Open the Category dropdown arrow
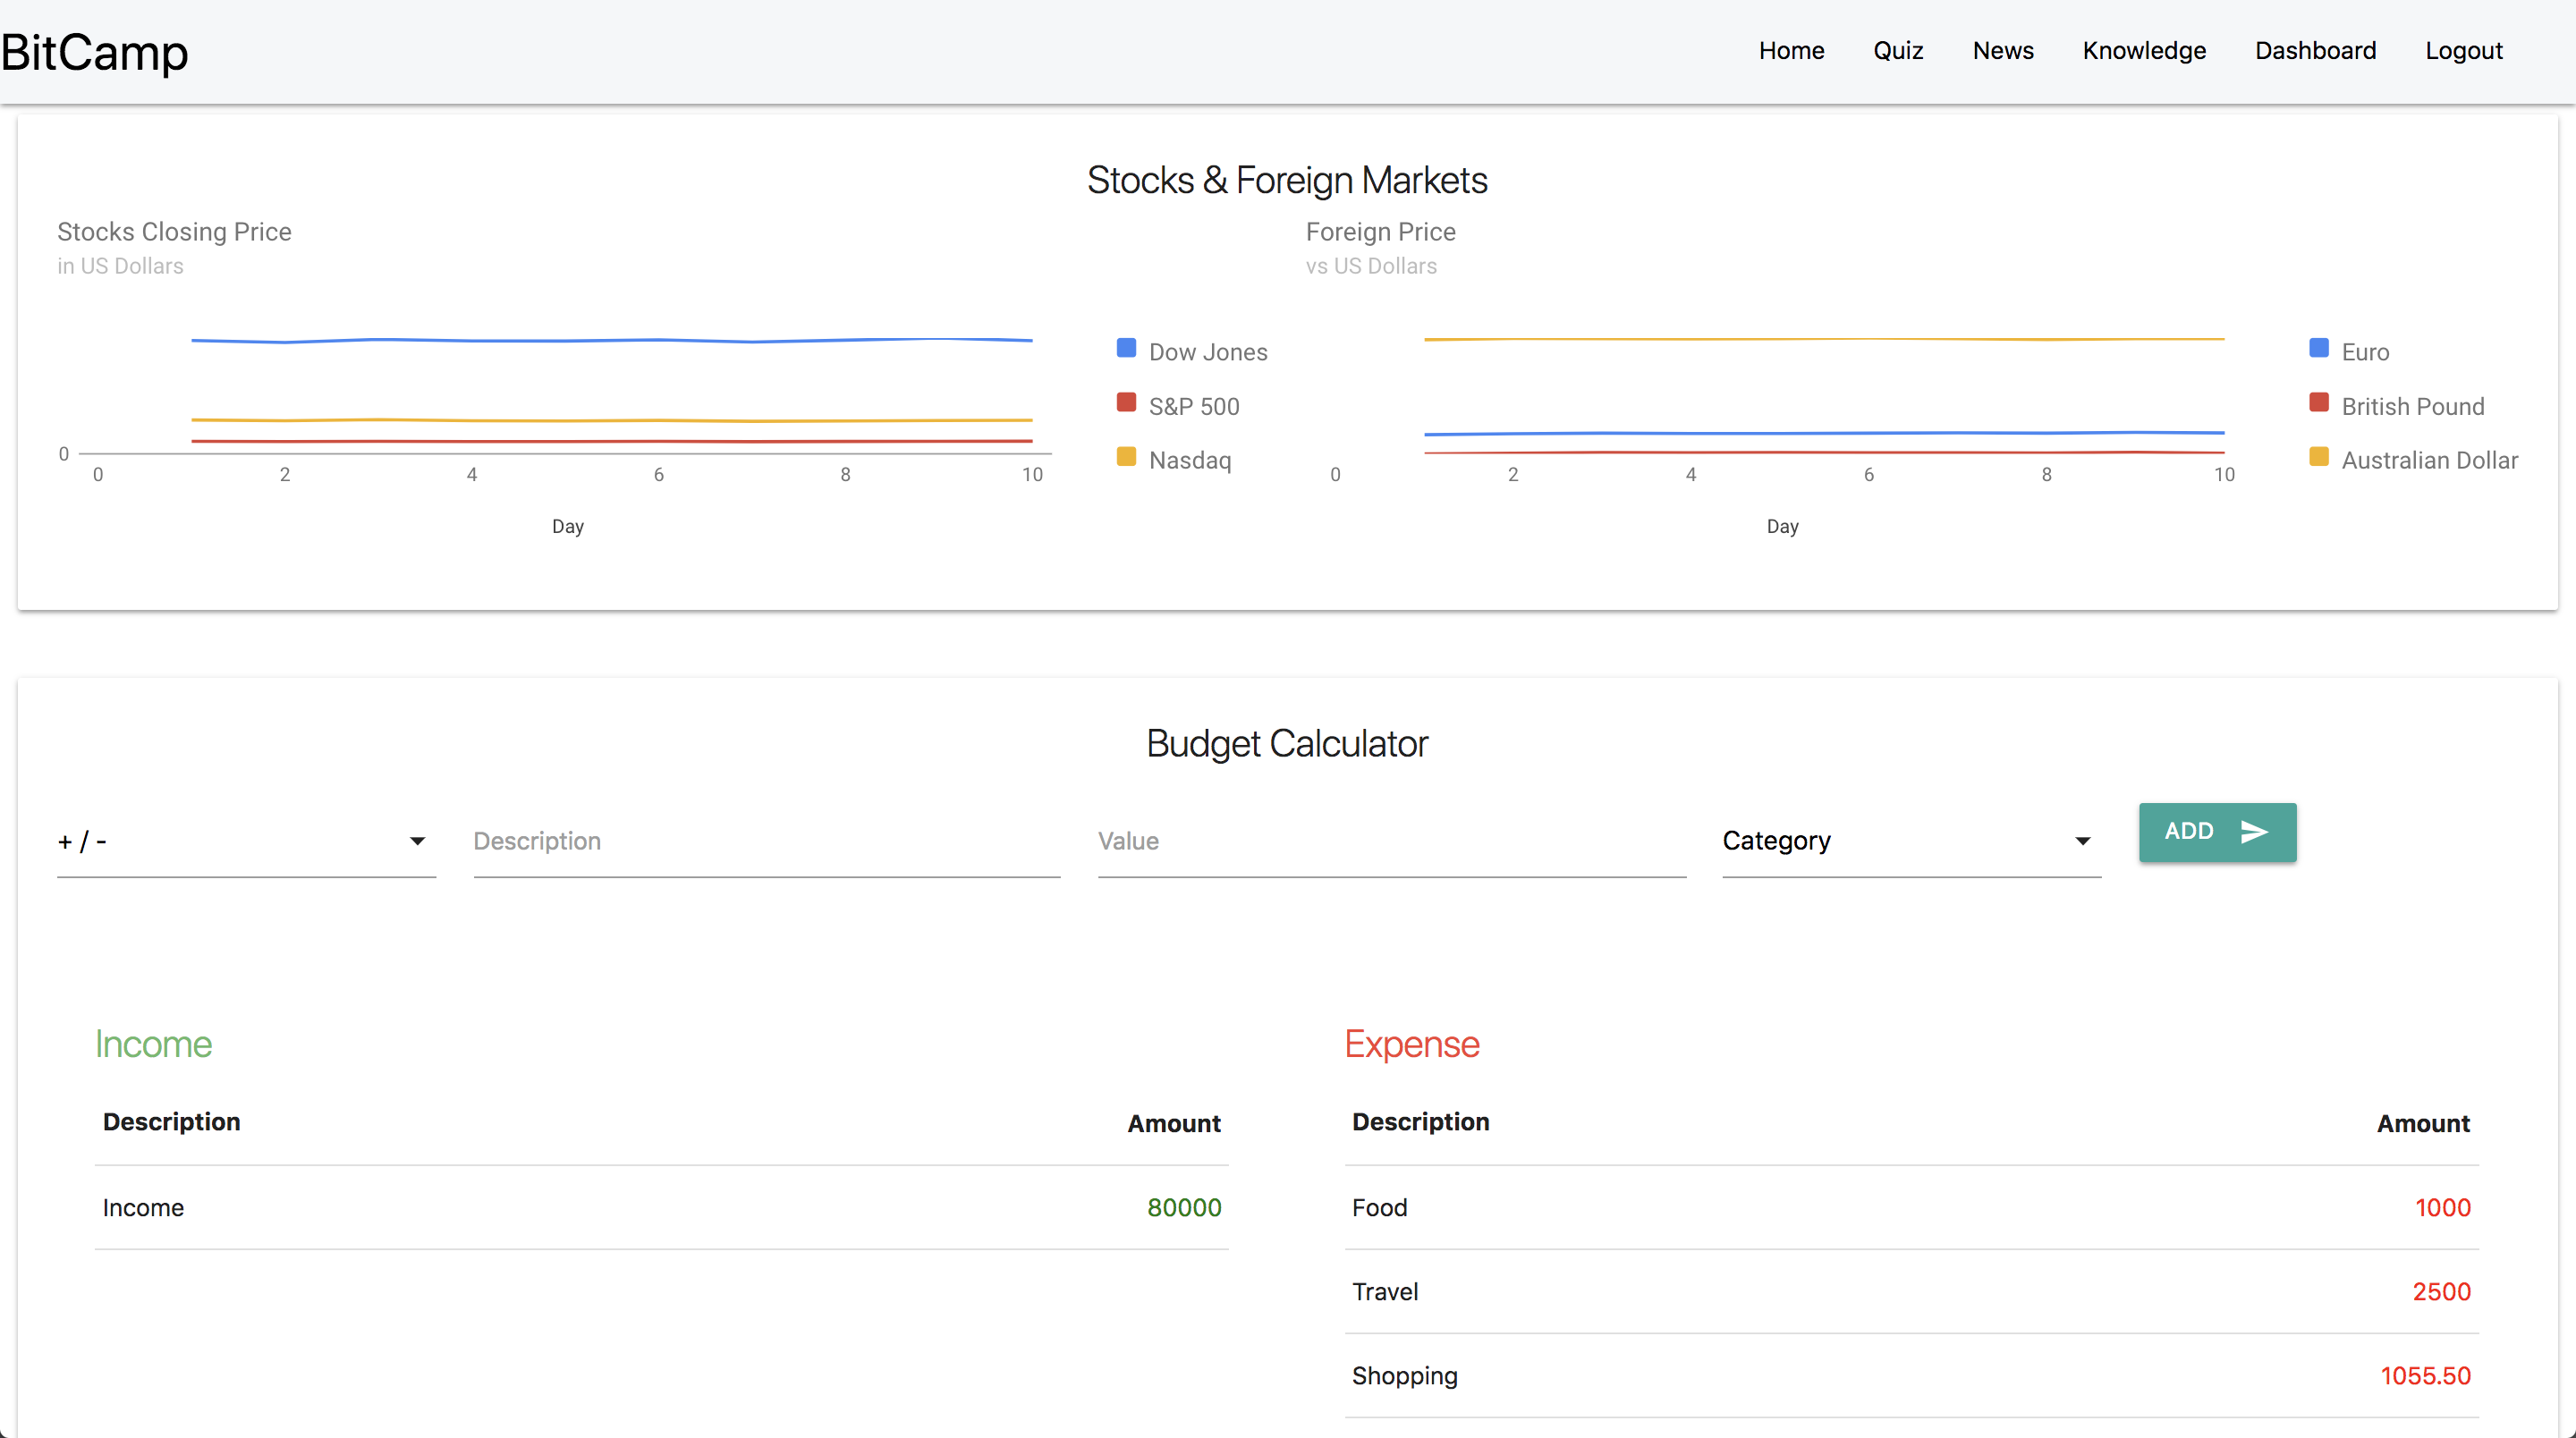 (x=2082, y=841)
